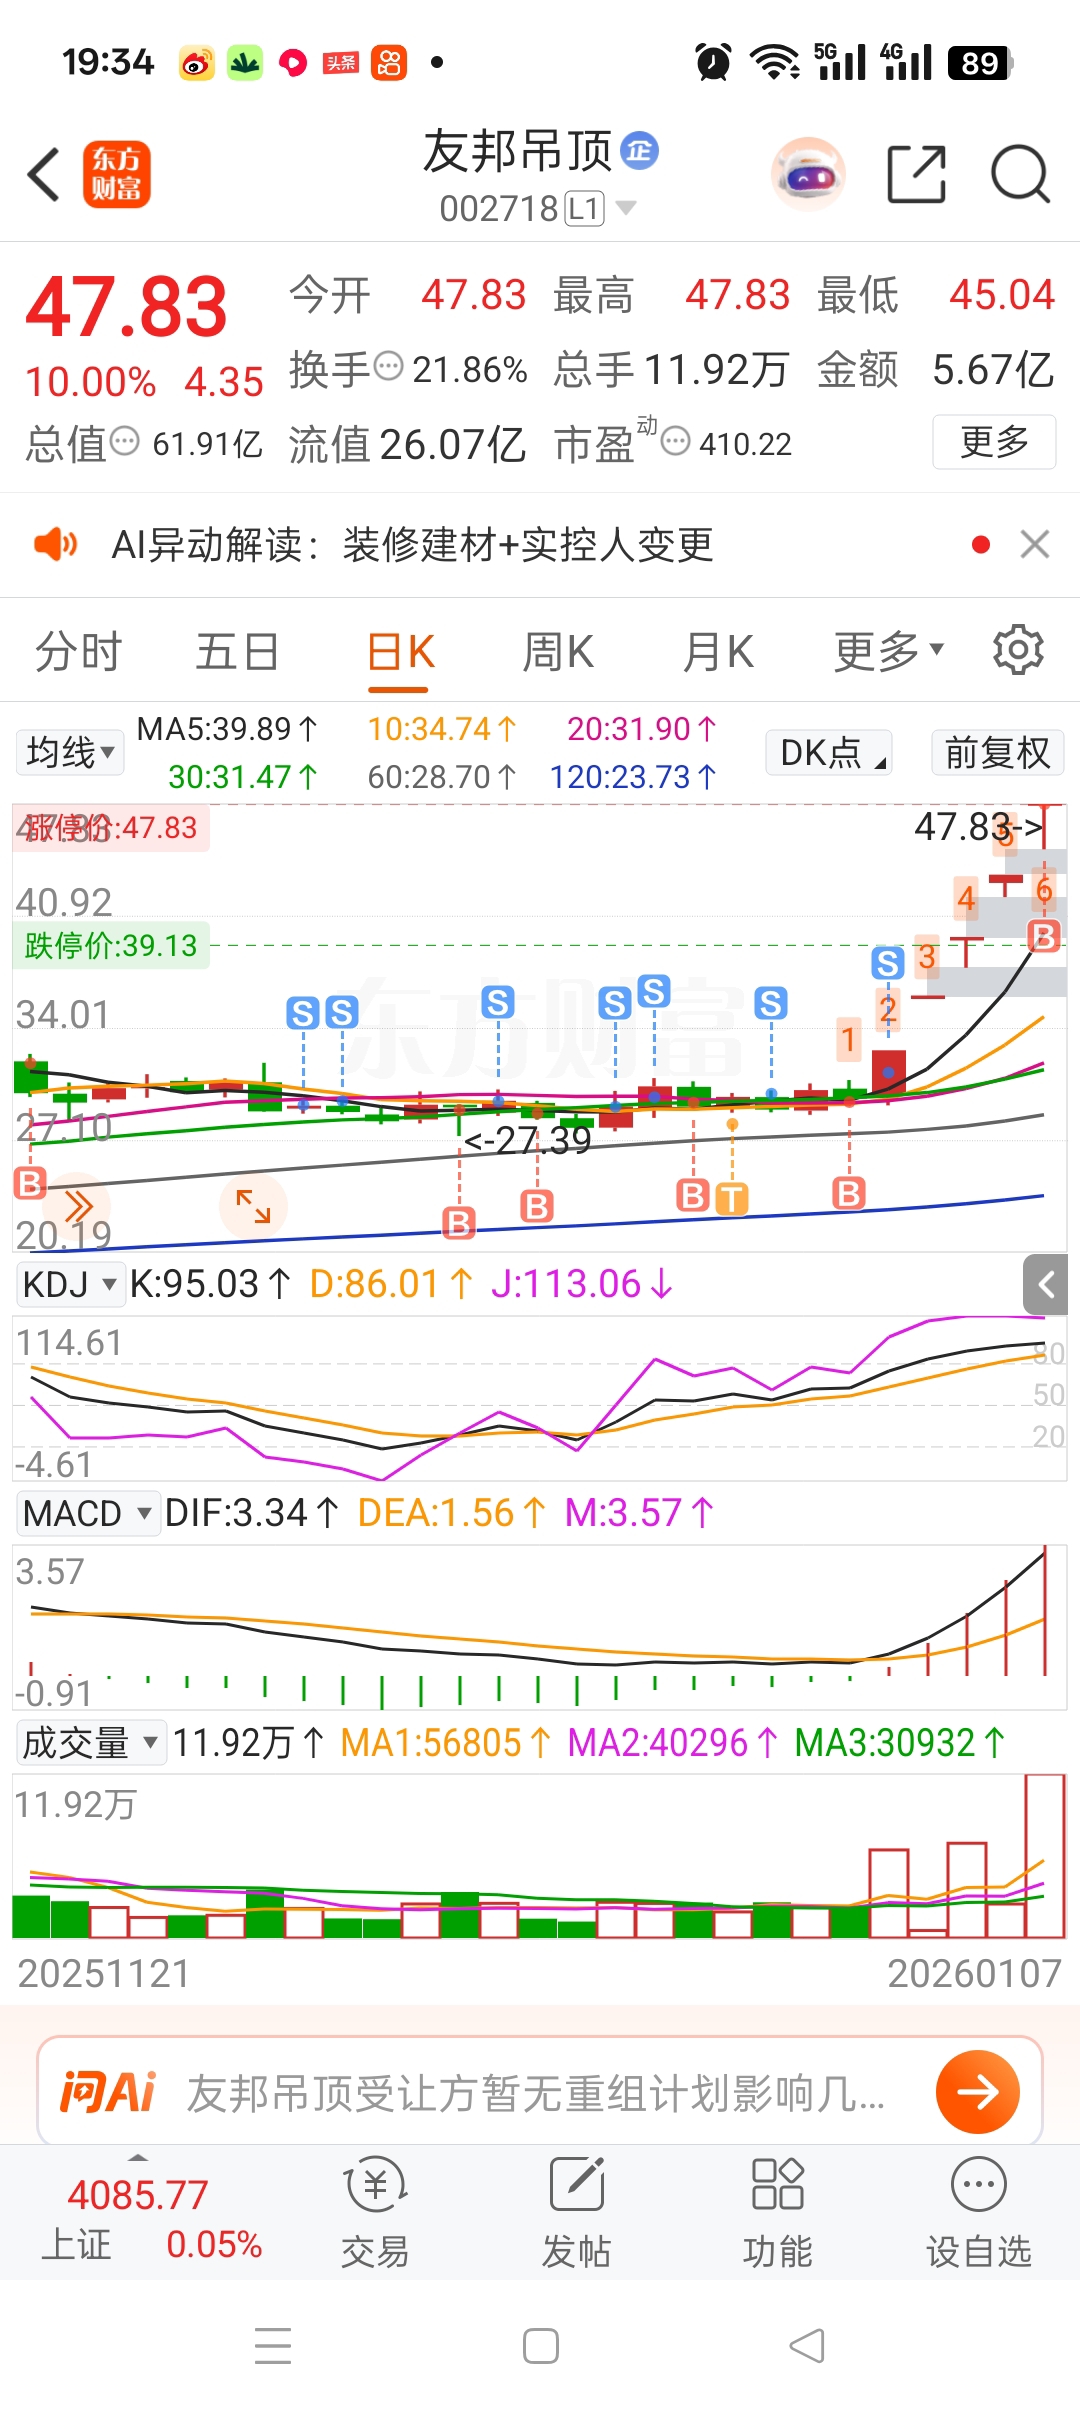Tap the end date 20260107 label

974,1973
